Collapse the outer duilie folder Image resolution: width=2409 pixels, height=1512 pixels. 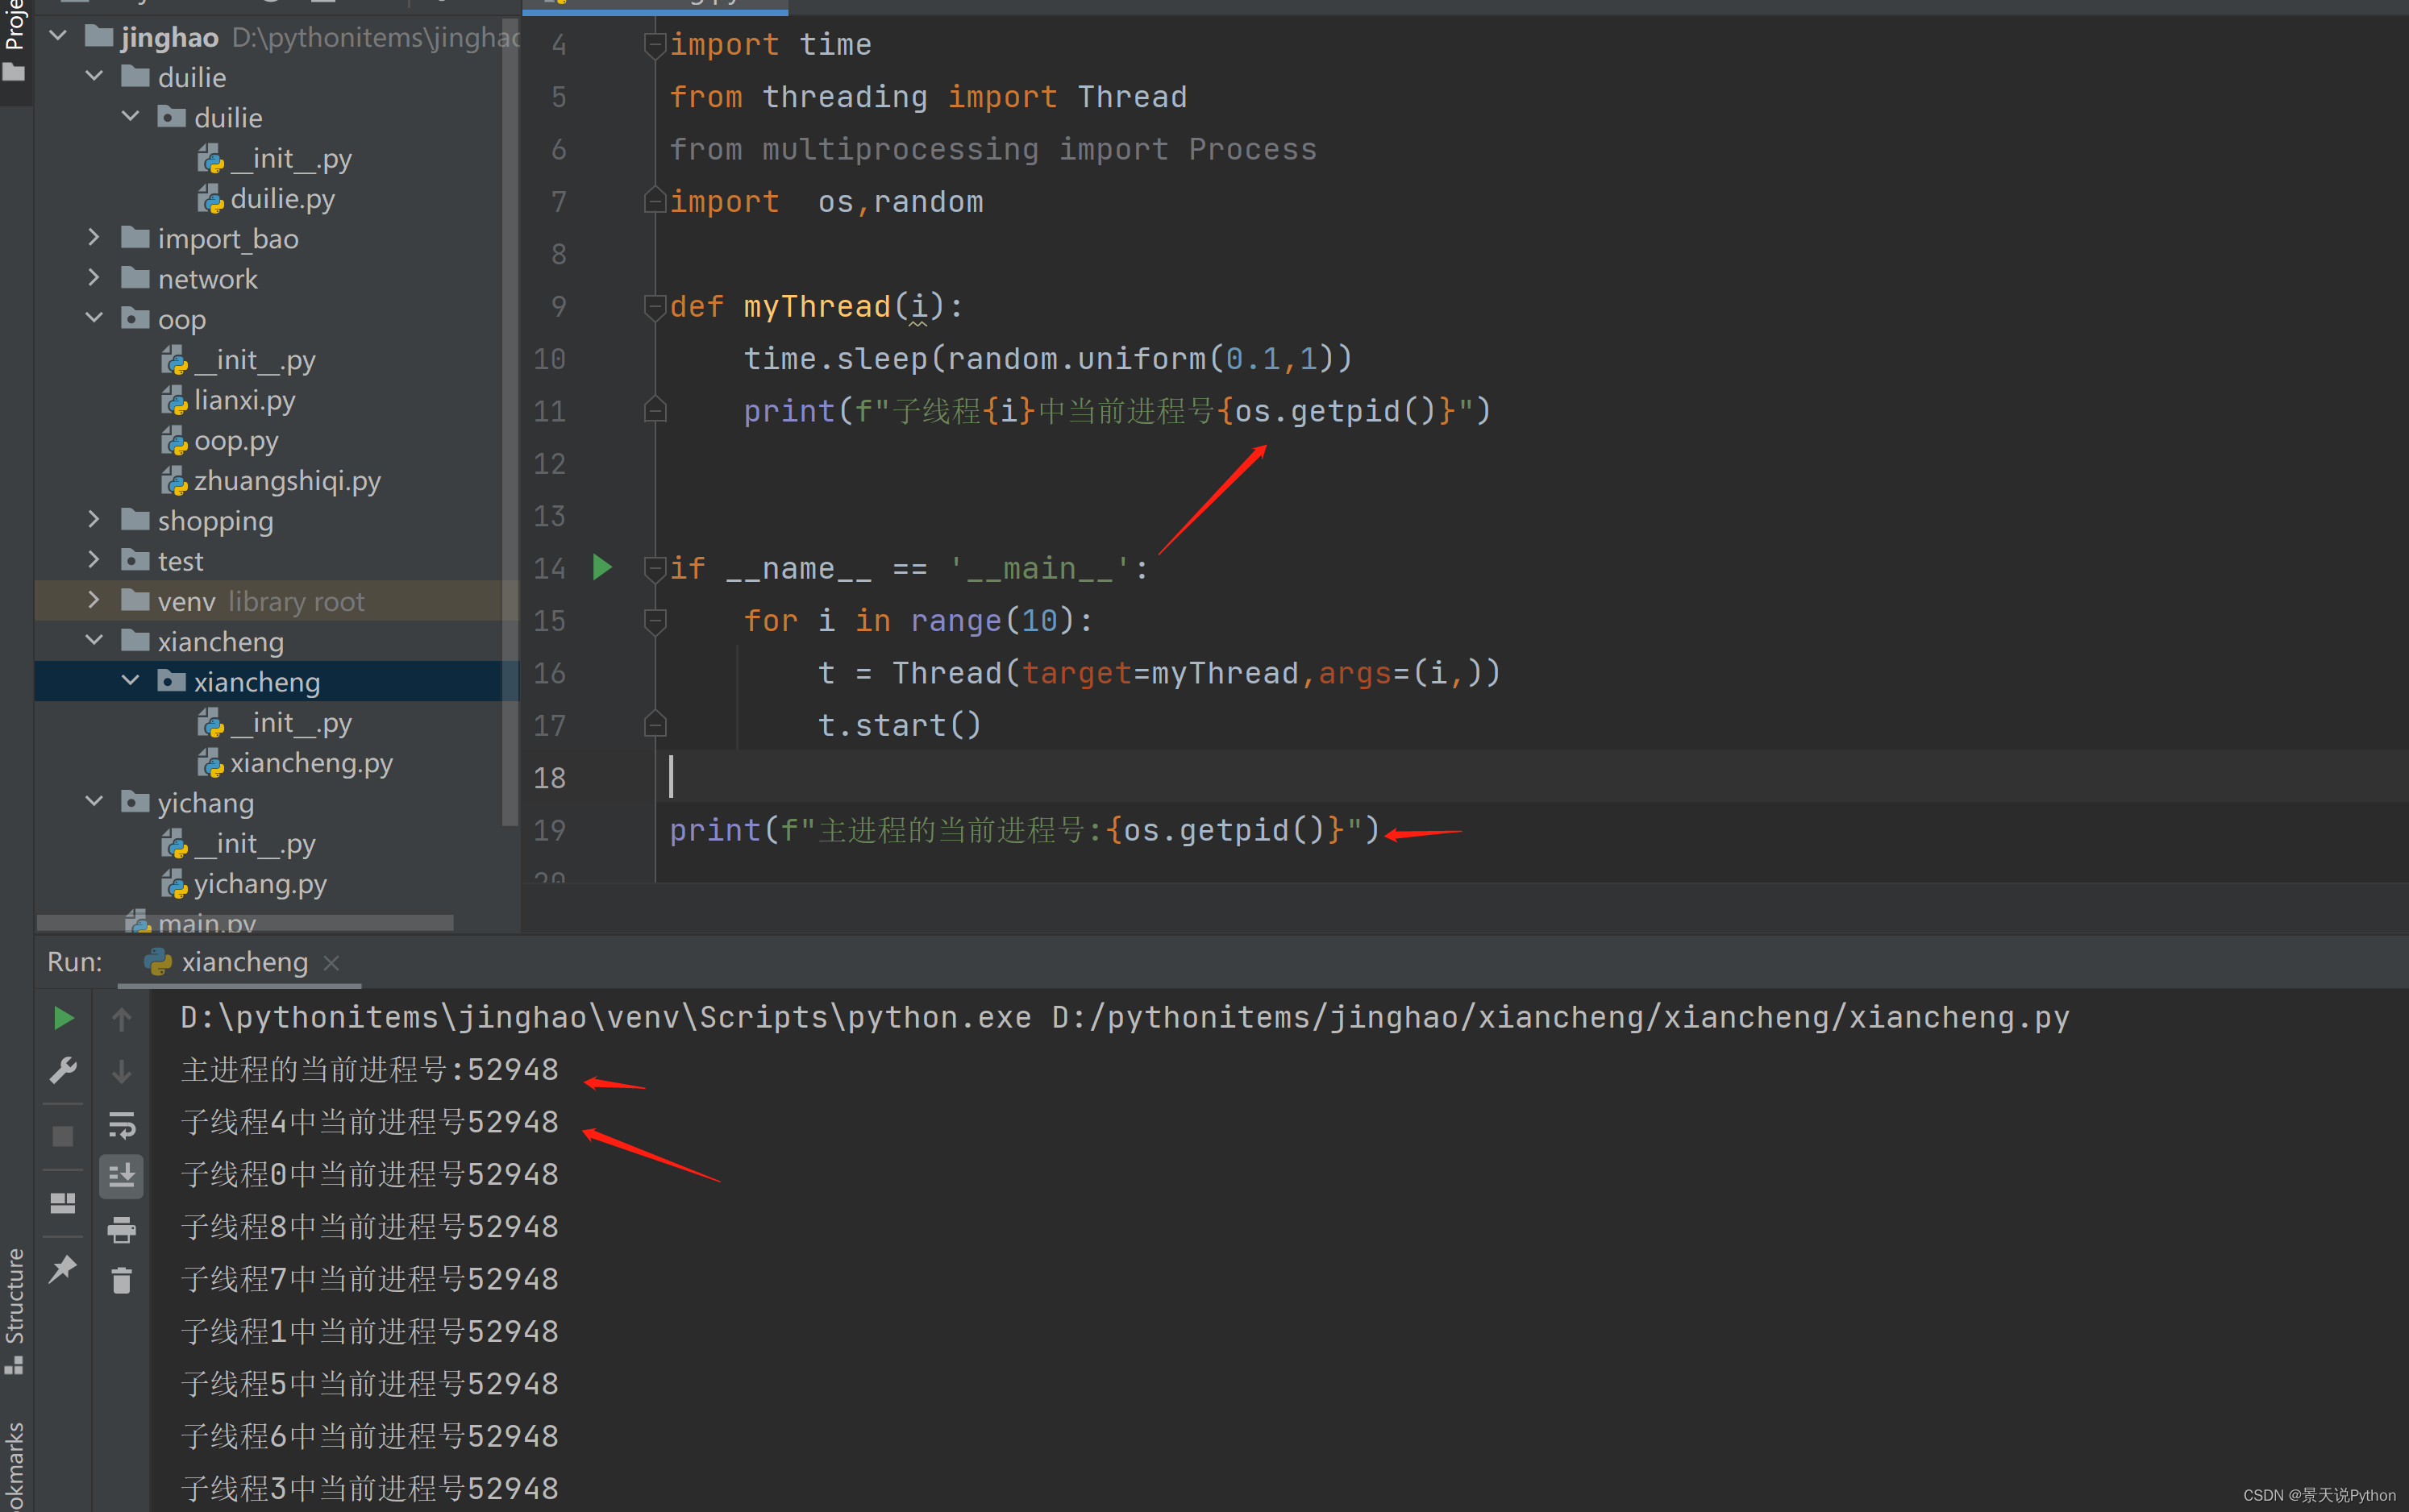[94, 77]
